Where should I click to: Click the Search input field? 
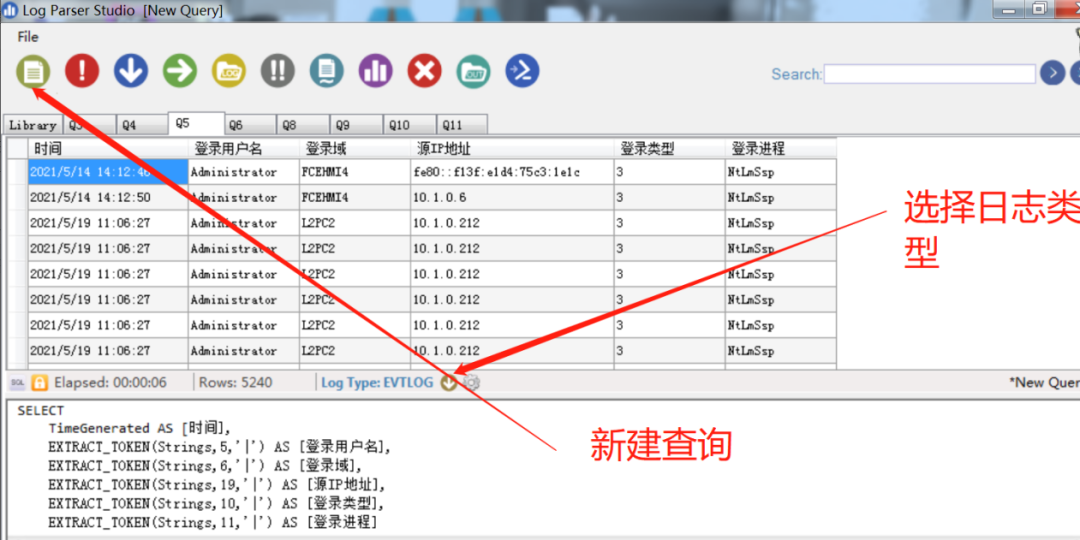click(x=929, y=74)
